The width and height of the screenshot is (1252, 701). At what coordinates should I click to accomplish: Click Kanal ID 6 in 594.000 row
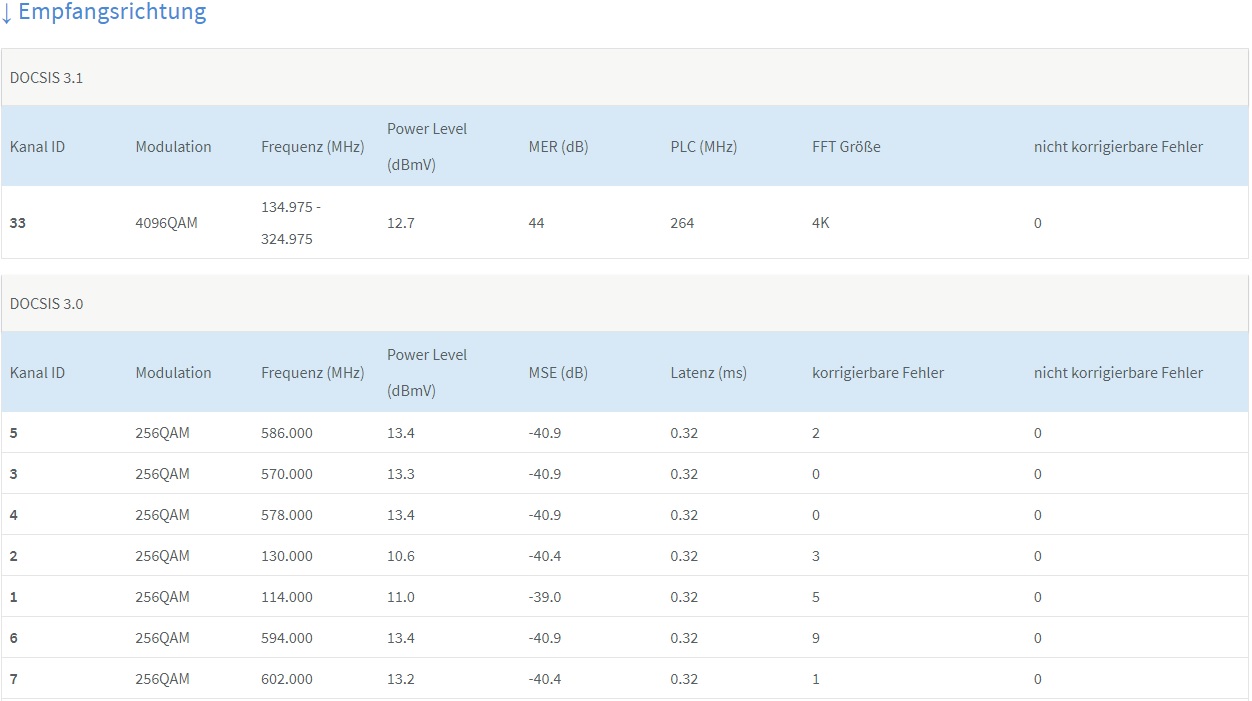(14, 638)
